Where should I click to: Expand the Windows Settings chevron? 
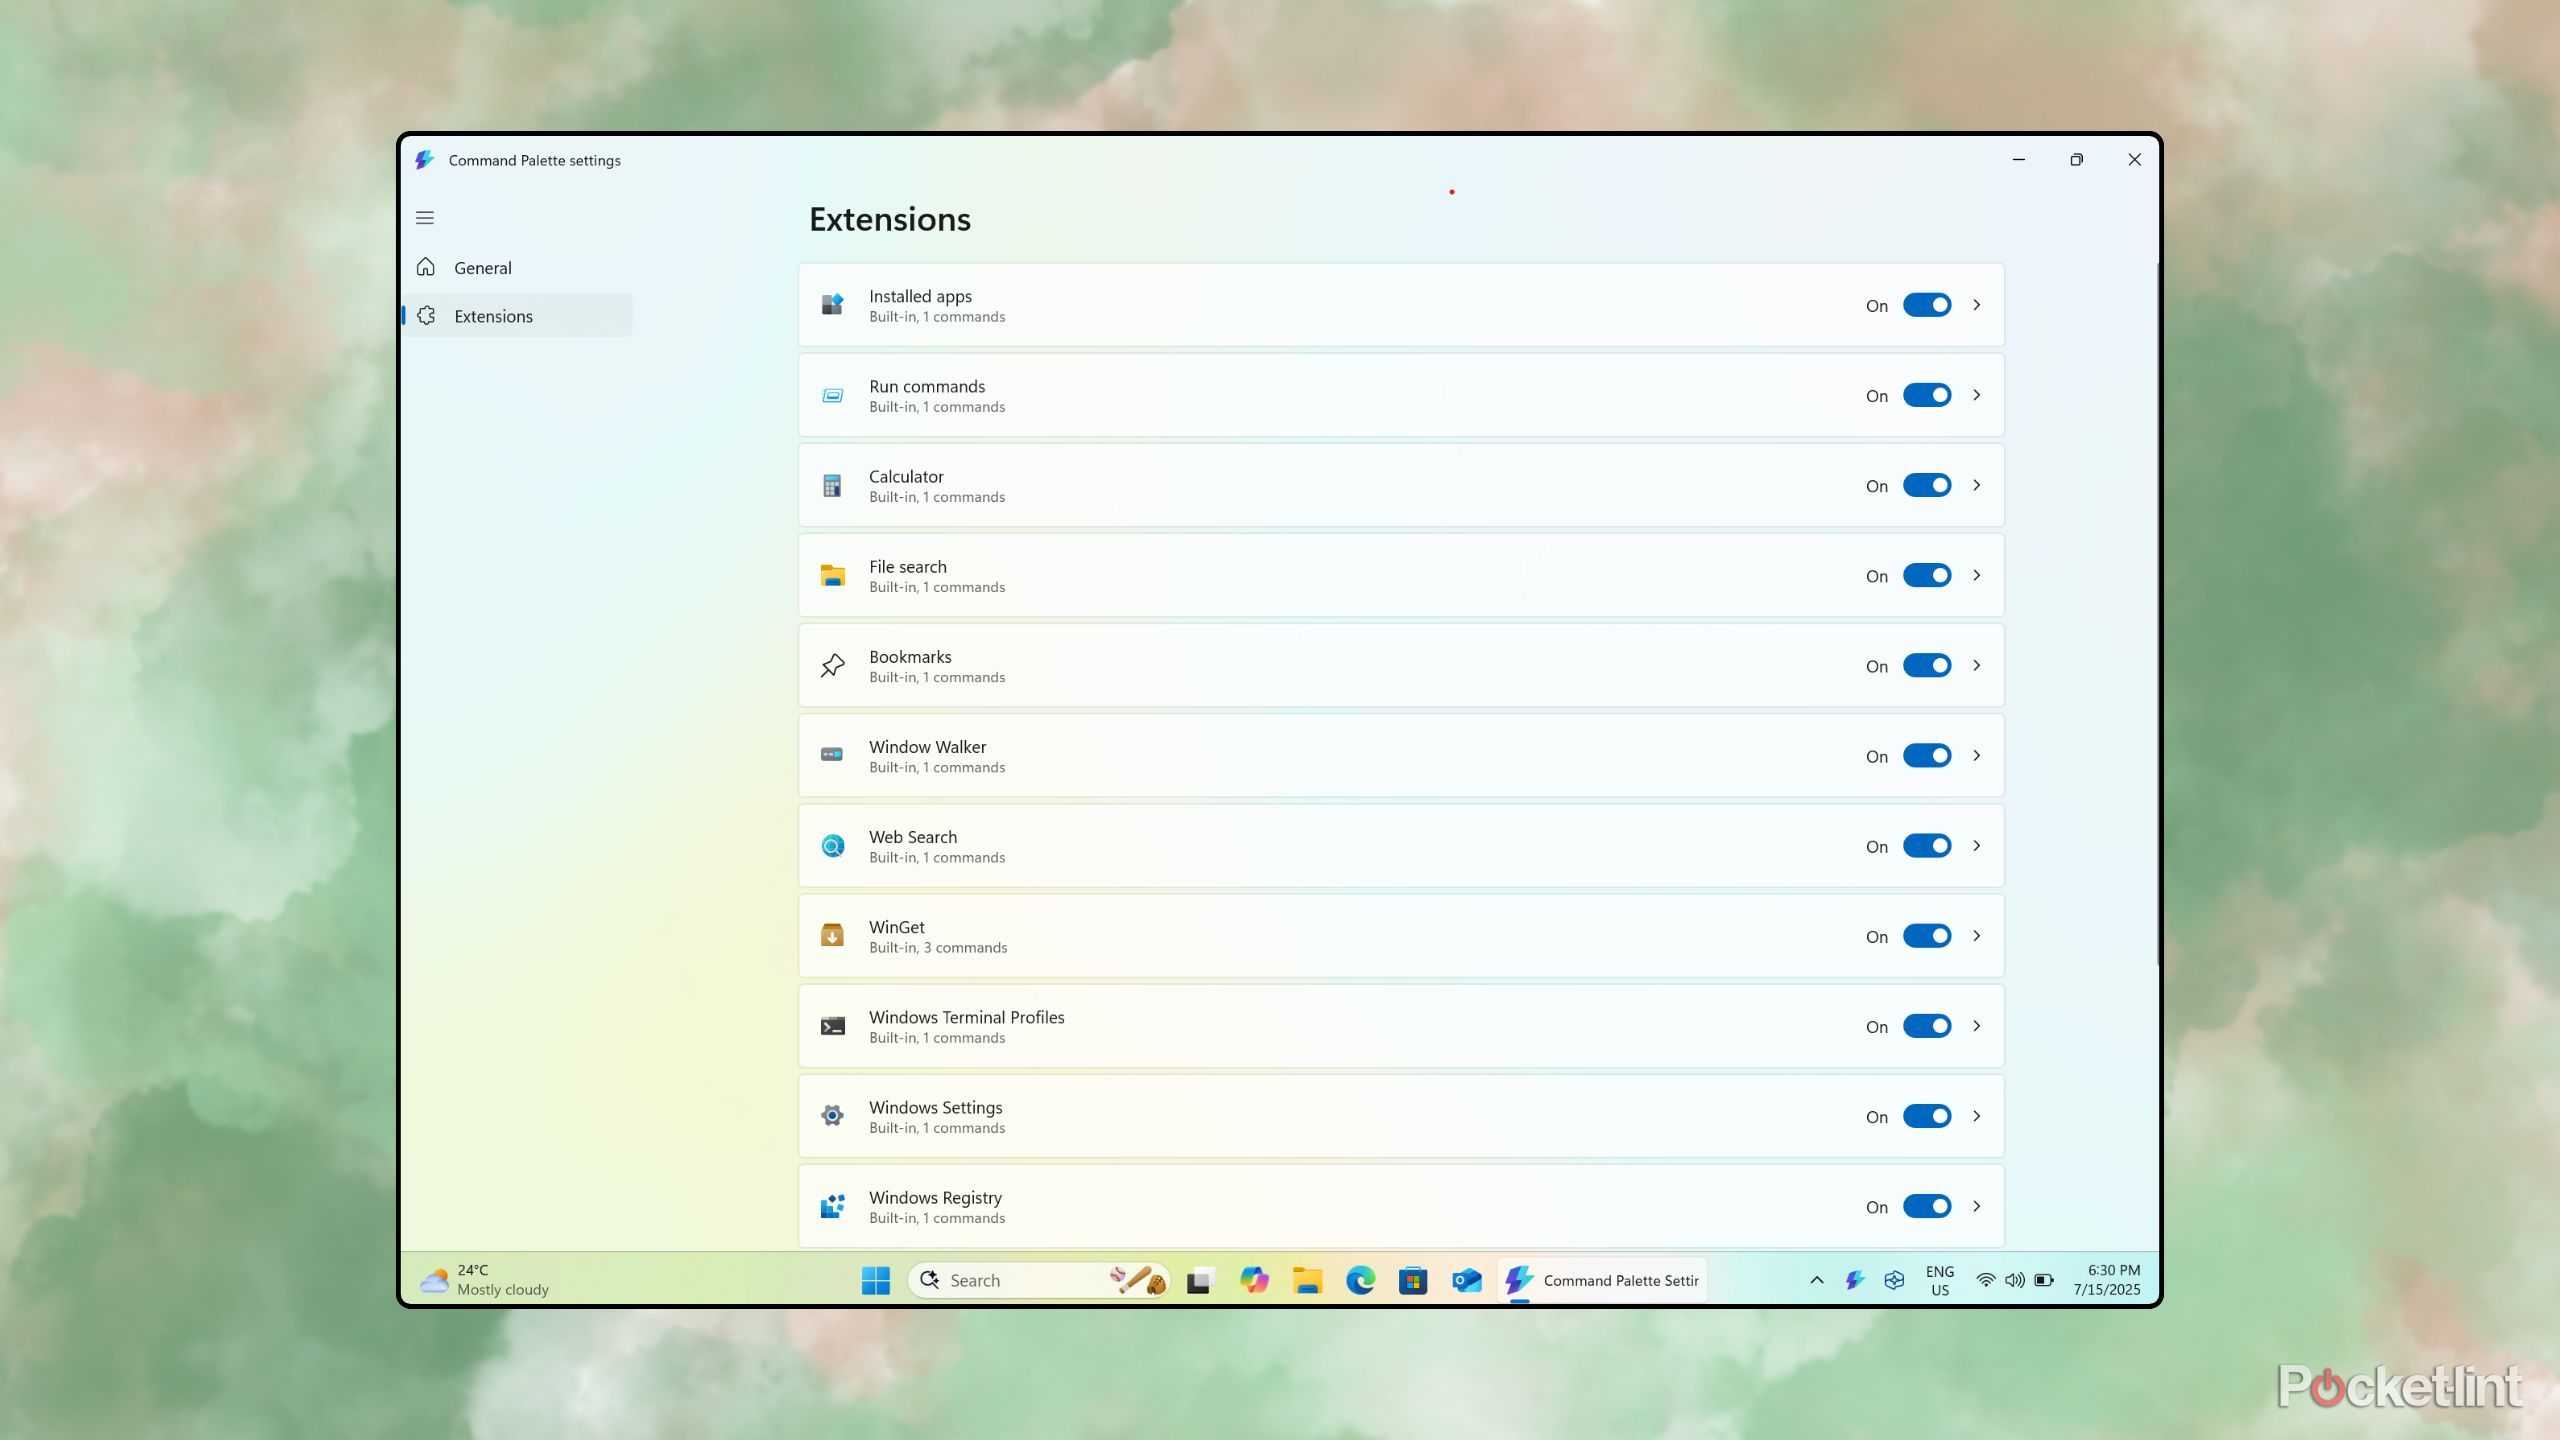tap(1977, 1116)
